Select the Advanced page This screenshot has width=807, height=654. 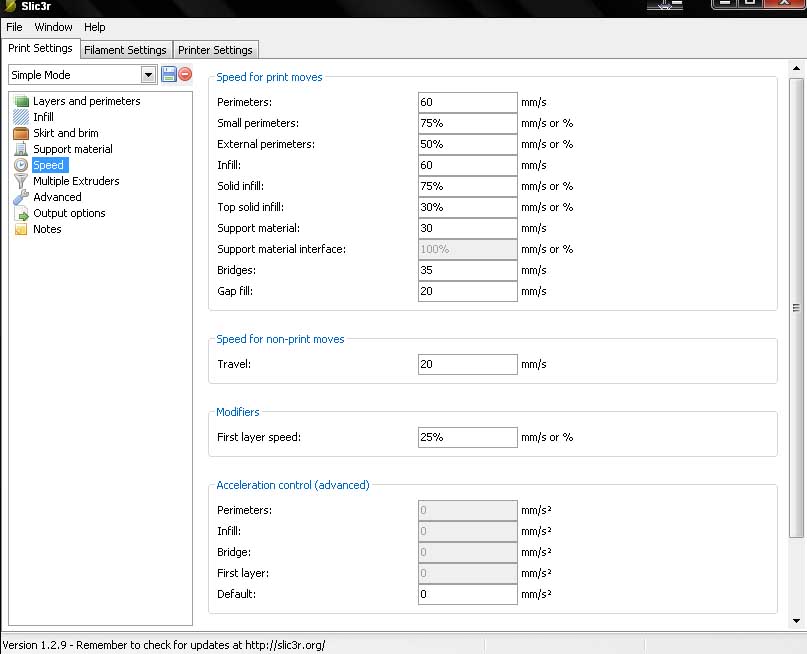[x=58, y=197]
